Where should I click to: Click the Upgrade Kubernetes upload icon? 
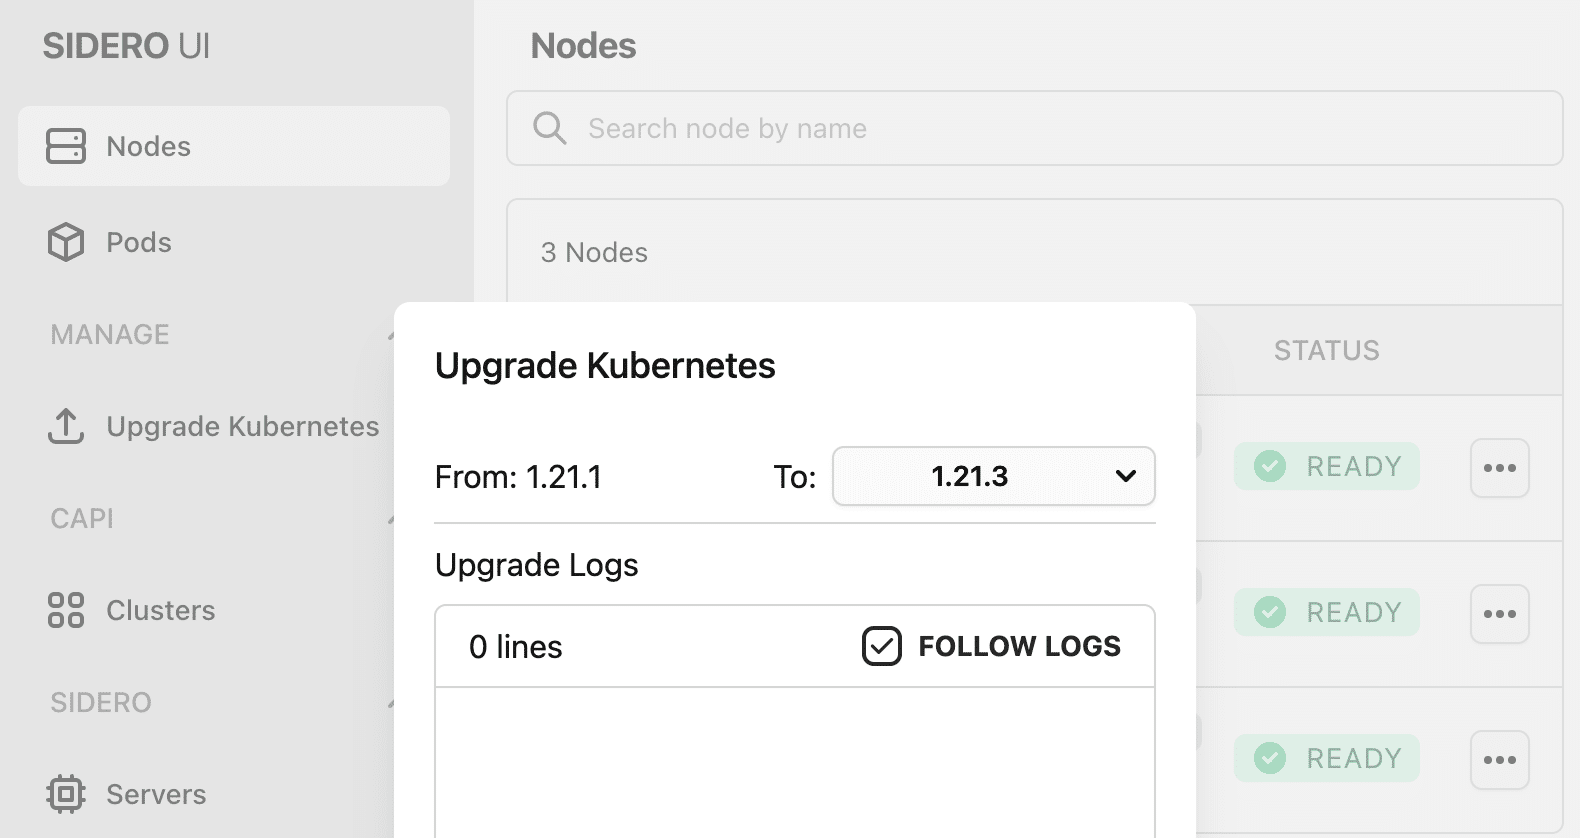(x=66, y=426)
